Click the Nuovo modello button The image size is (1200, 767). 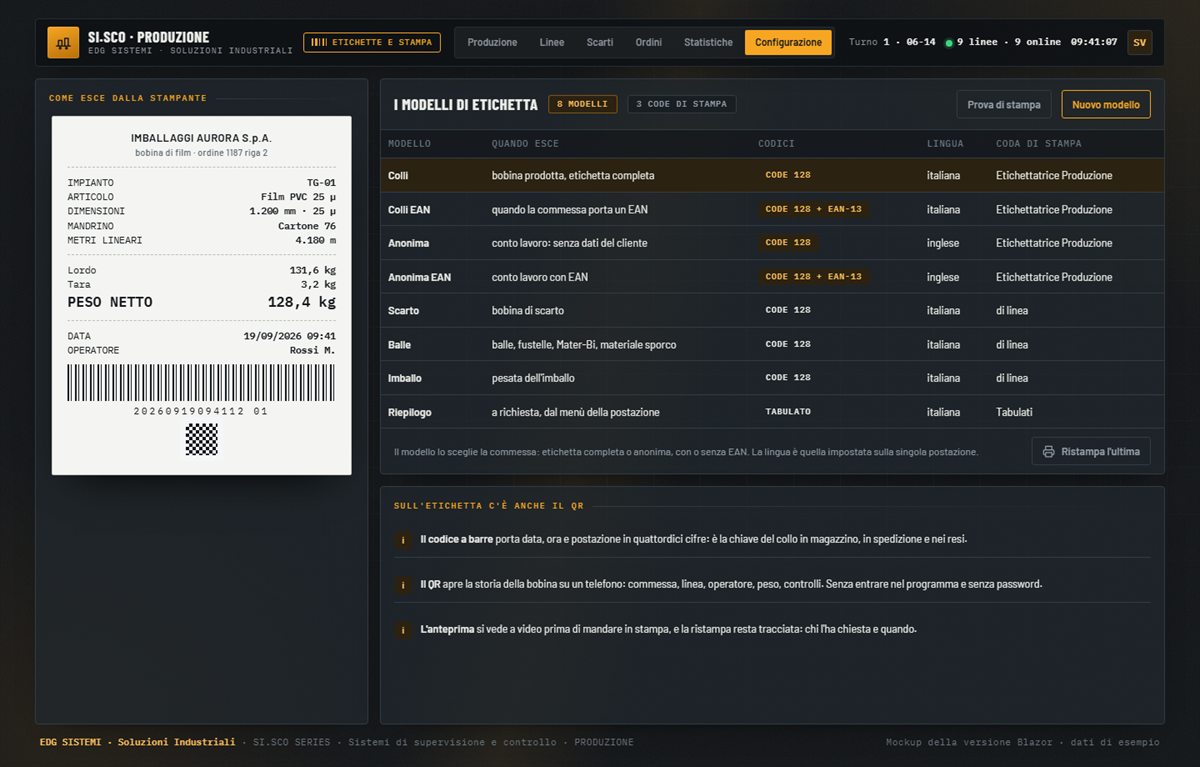[x=1106, y=104]
